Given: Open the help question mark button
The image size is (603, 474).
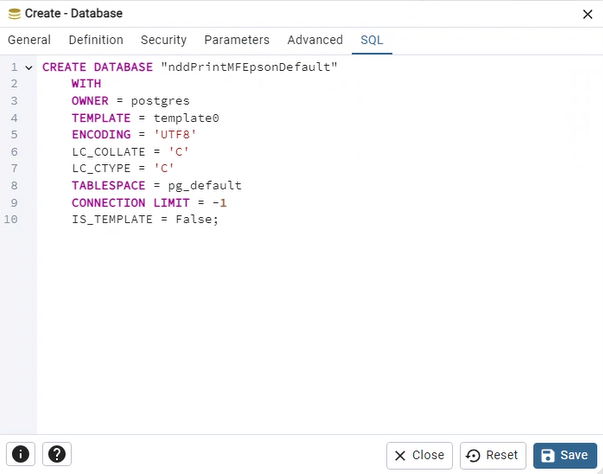Looking at the screenshot, I should coord(57,455).
